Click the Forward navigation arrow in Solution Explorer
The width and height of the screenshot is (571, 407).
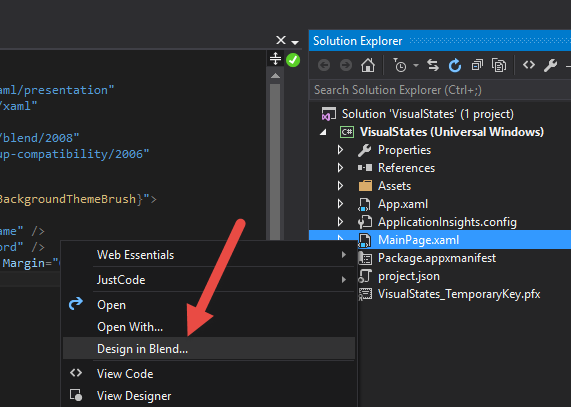[346, 66]
